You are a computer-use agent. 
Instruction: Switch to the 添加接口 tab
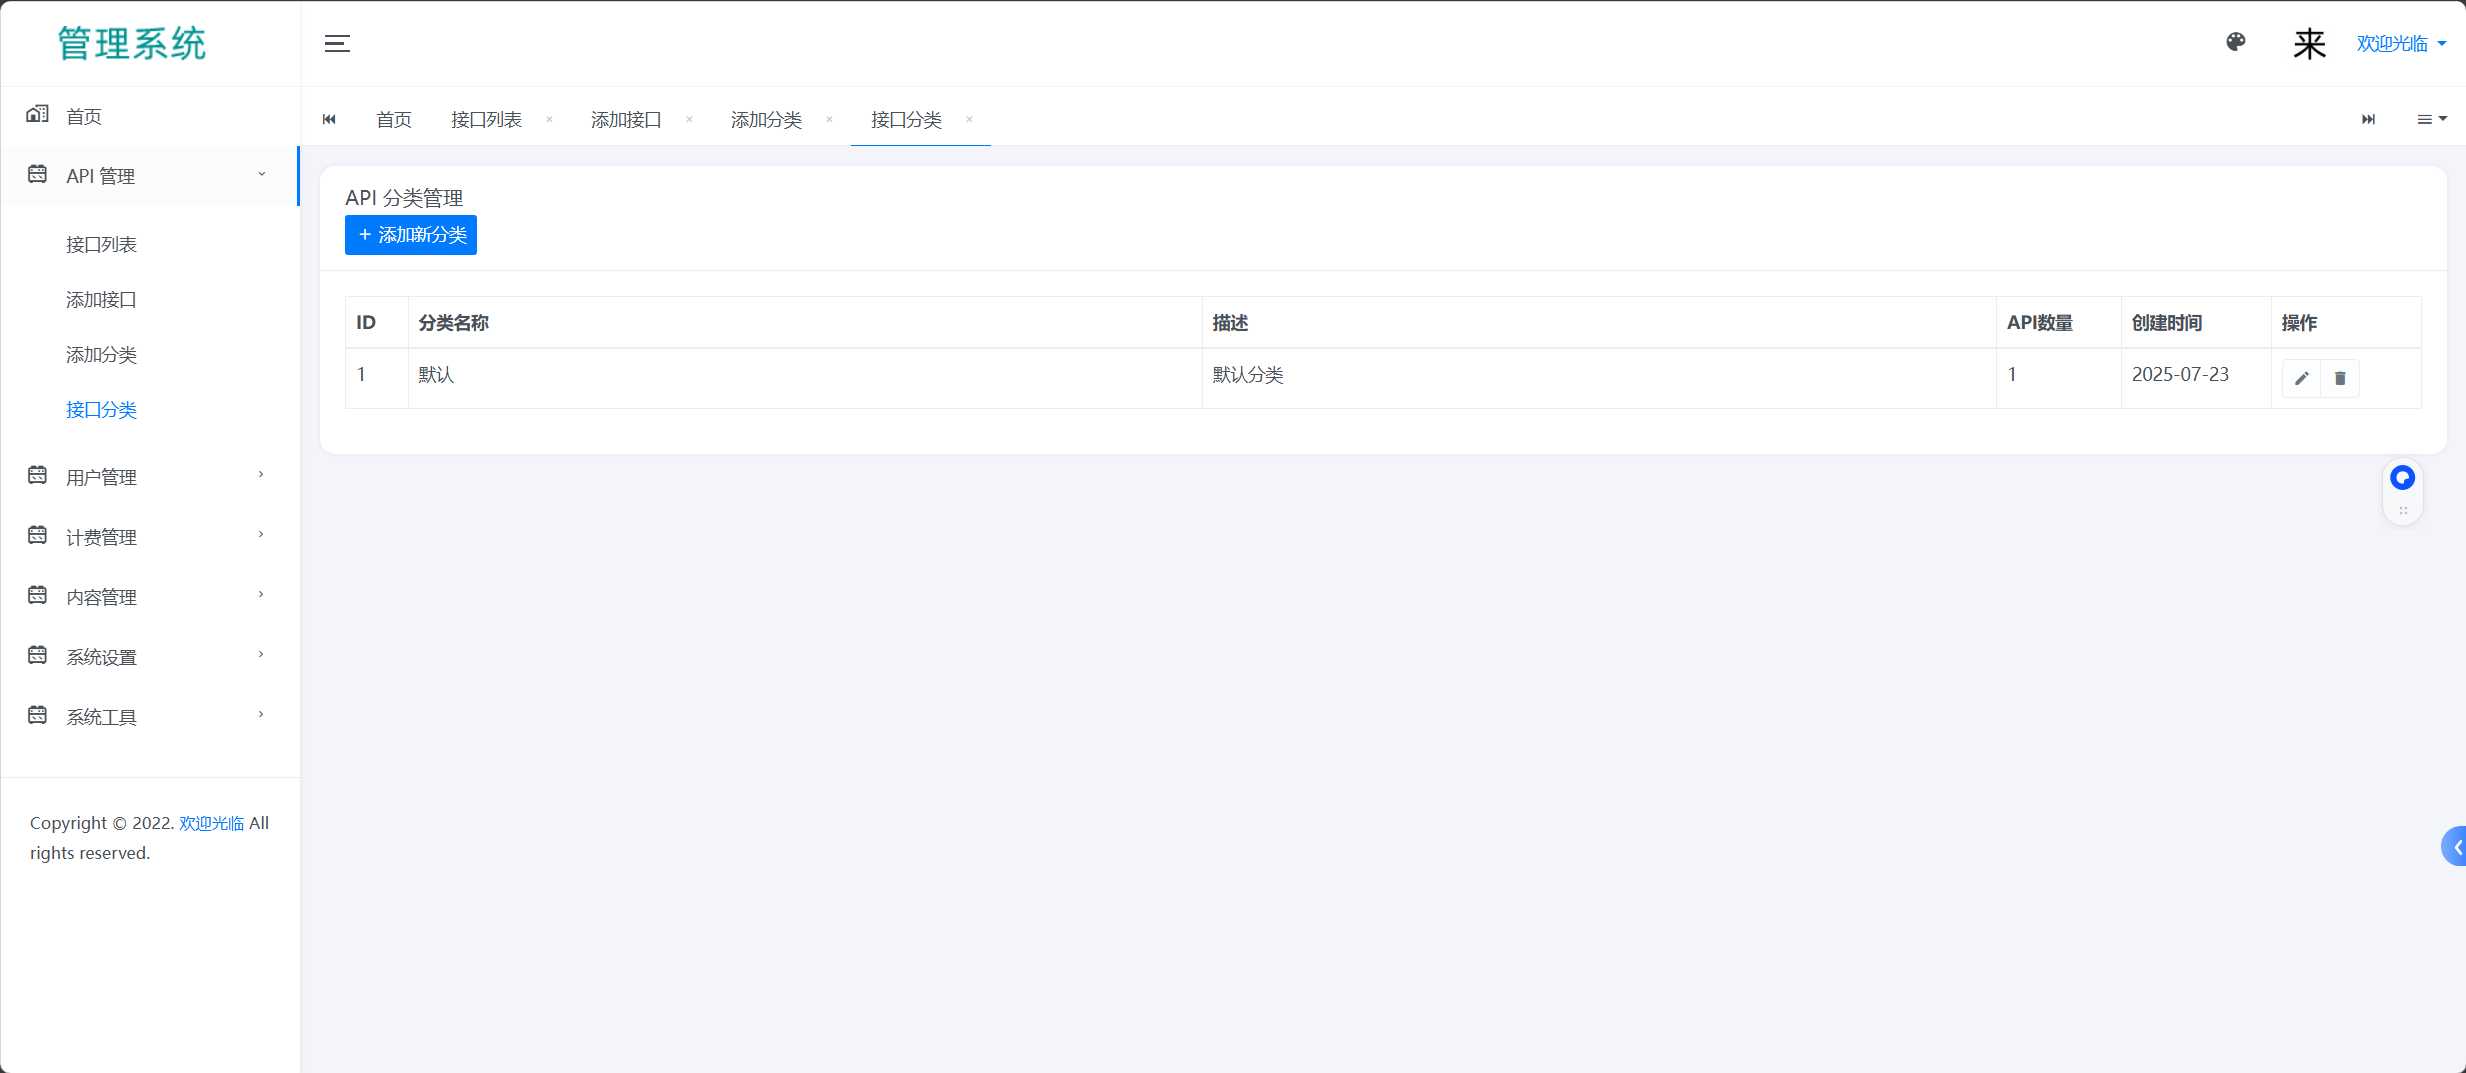tap(626, 120)
